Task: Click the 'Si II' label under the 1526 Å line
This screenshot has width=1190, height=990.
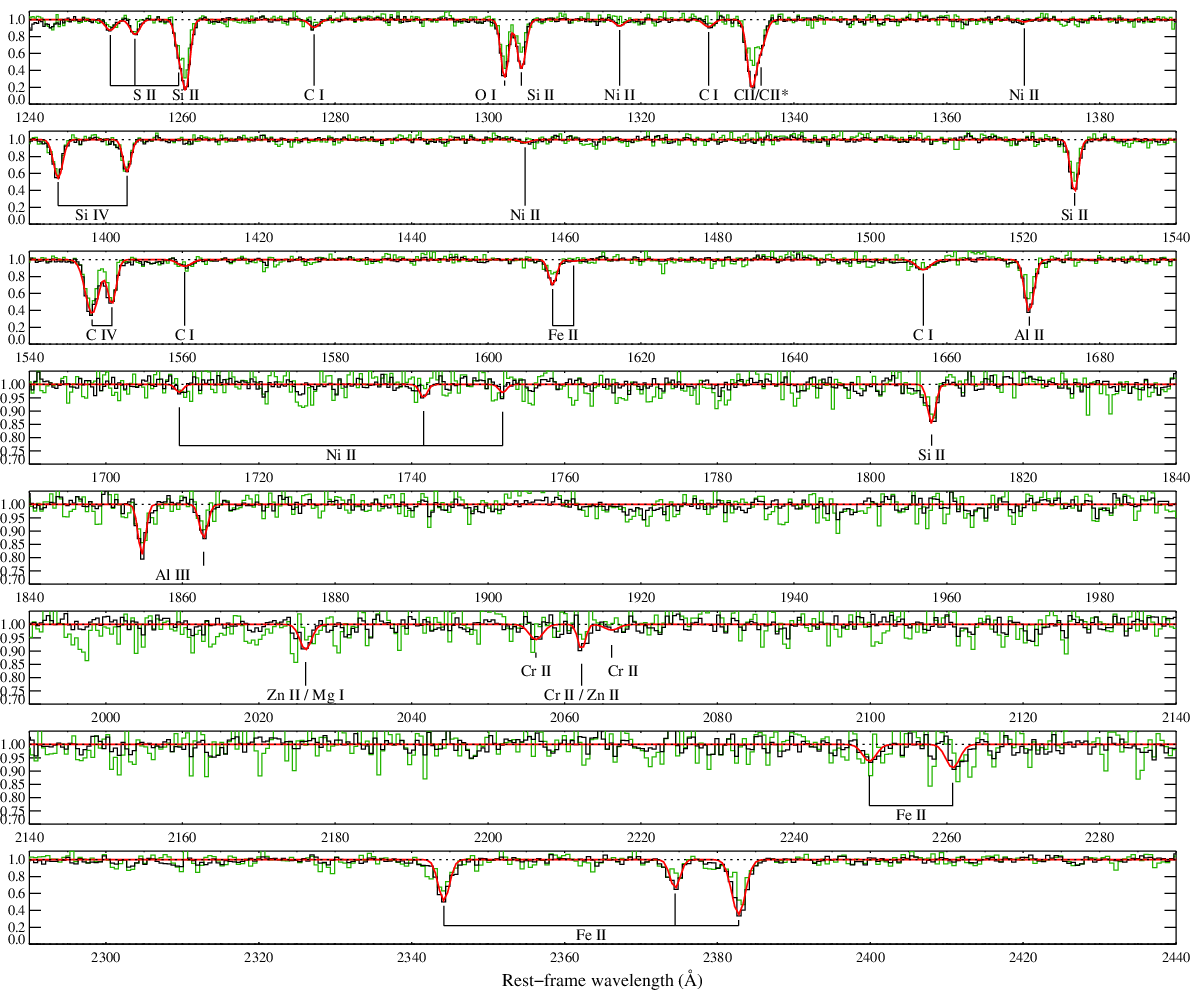Action: coord(1074,215)
